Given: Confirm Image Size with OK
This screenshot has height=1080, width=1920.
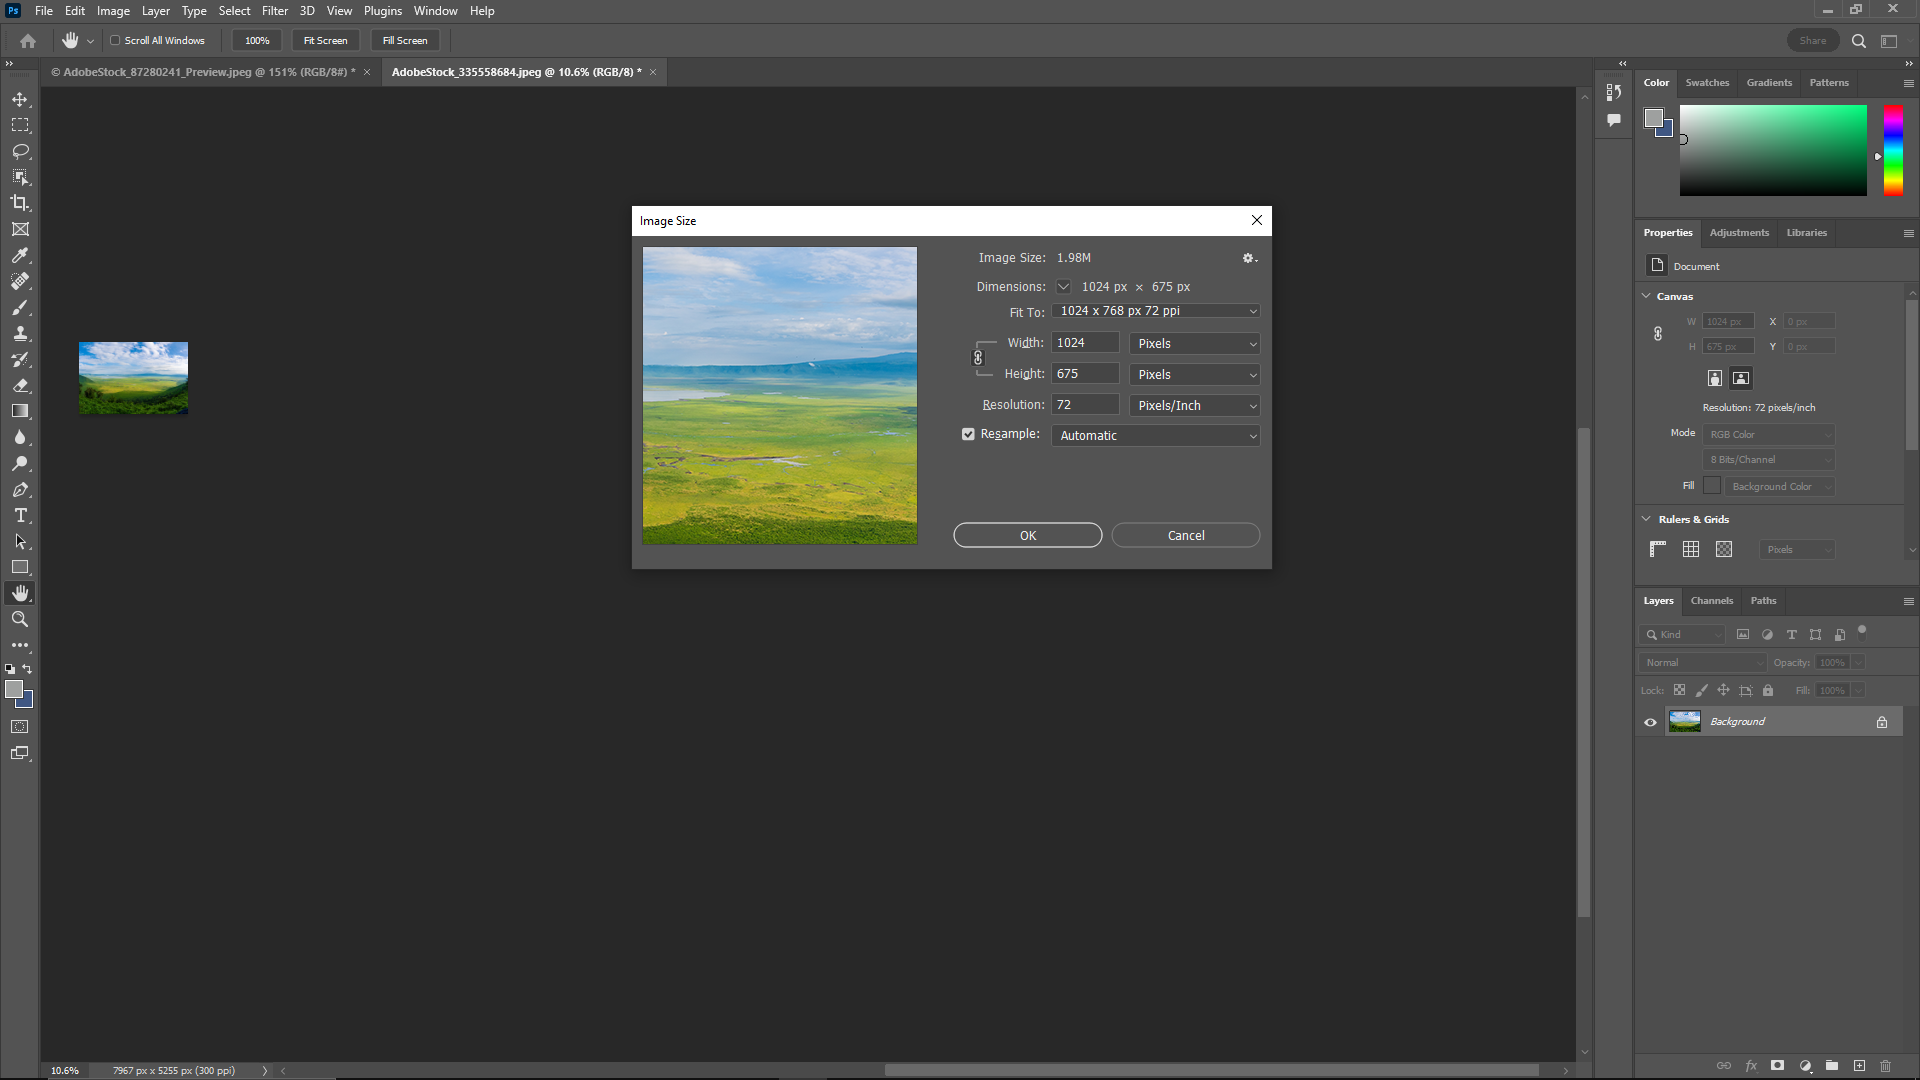Looking at the screenshot, I should pyautogui.click(x=1028, y=535).
